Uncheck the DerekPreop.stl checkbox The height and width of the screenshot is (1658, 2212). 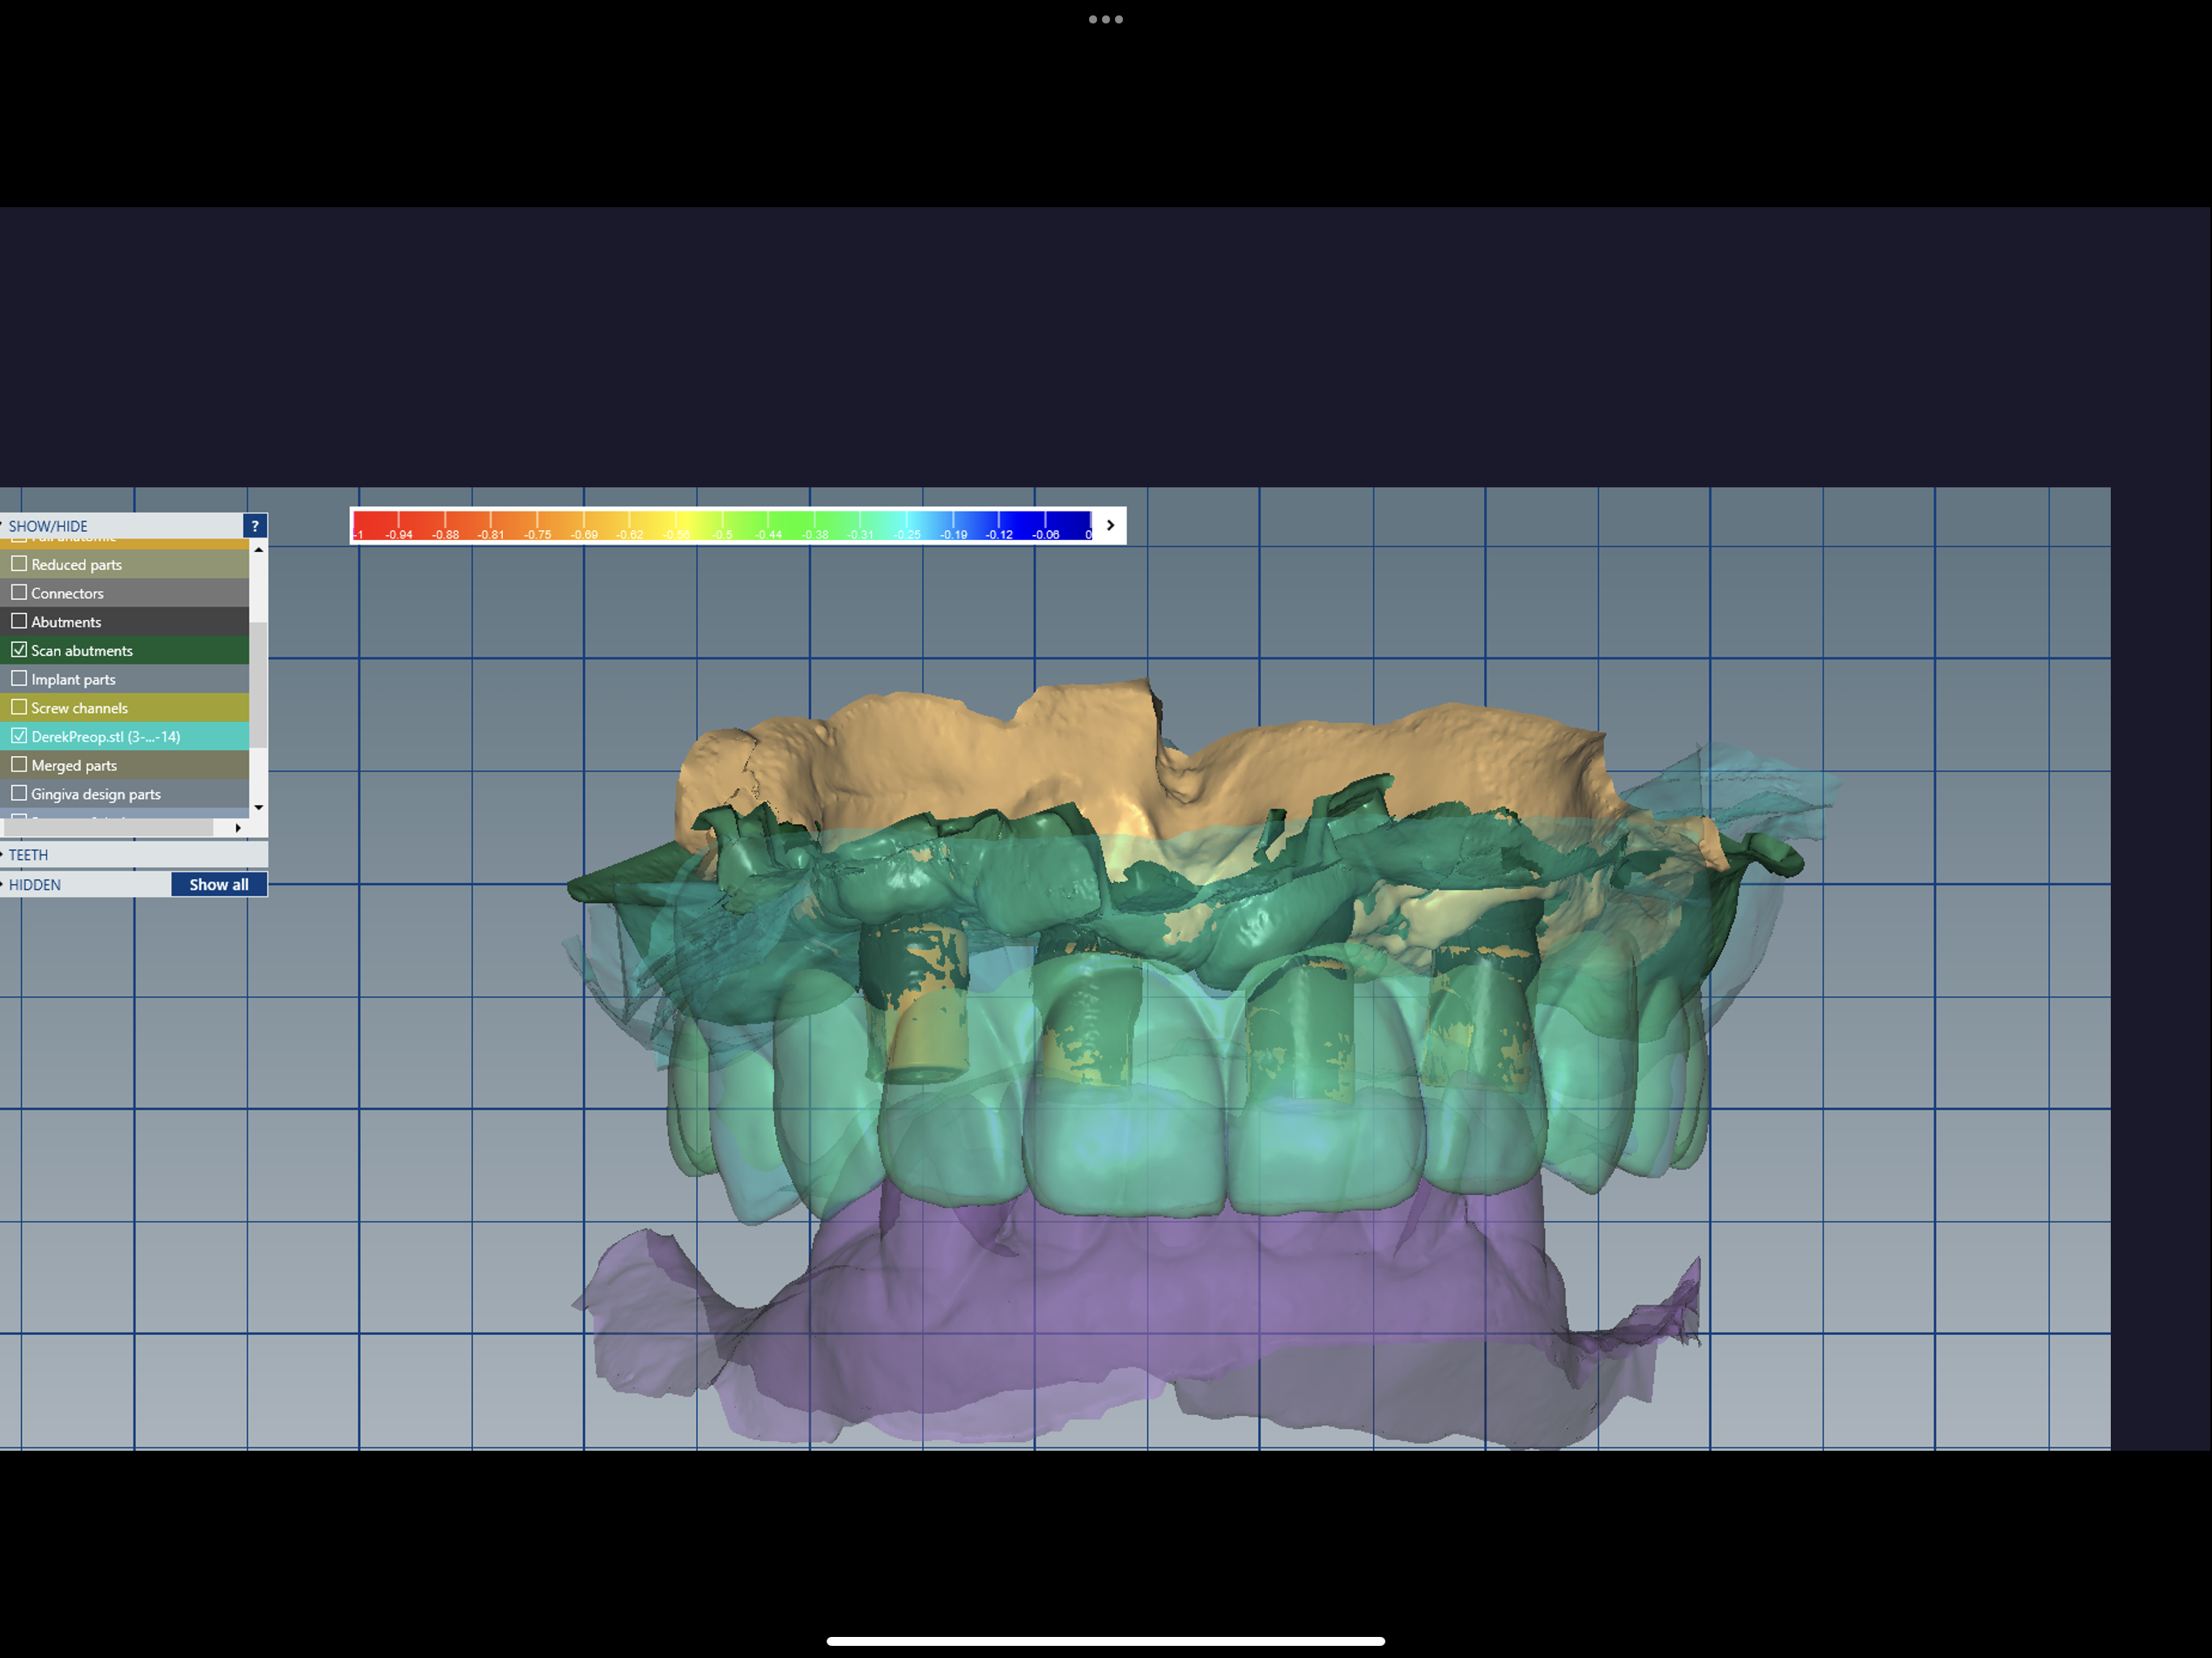[20, 735]
